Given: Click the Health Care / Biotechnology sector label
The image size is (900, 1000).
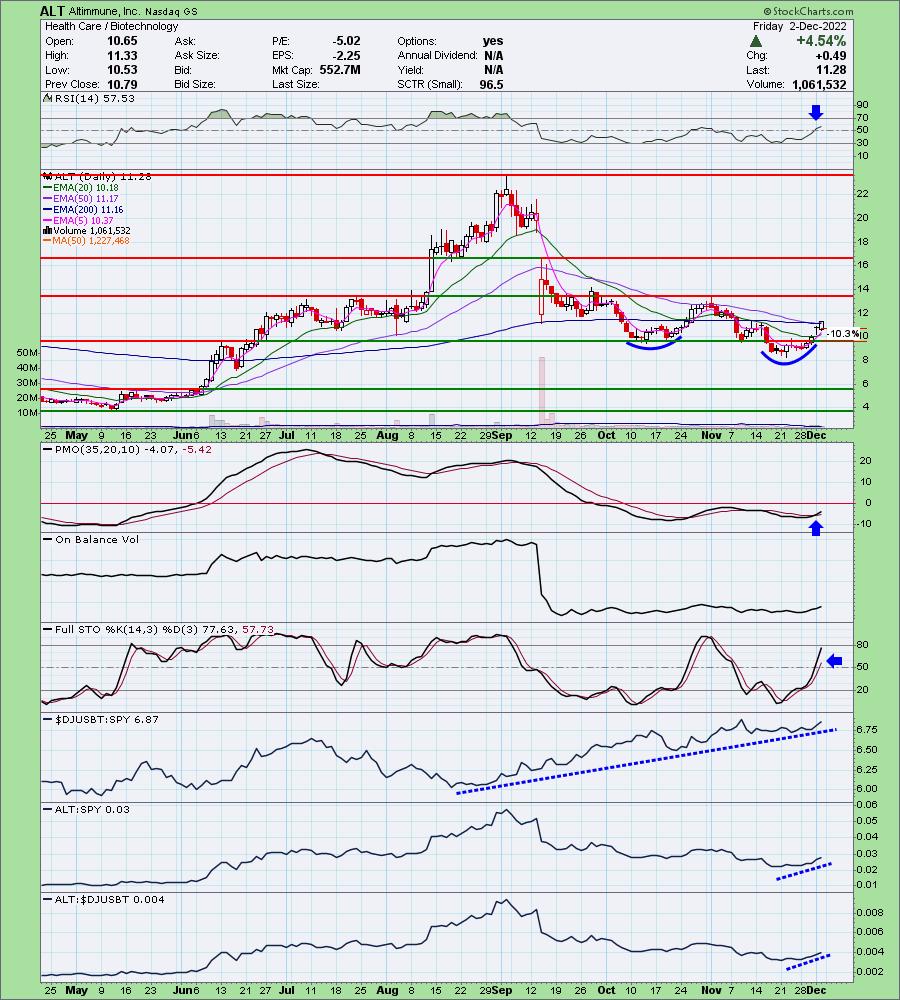Looking at the screenshot, I should pos(112,26).
